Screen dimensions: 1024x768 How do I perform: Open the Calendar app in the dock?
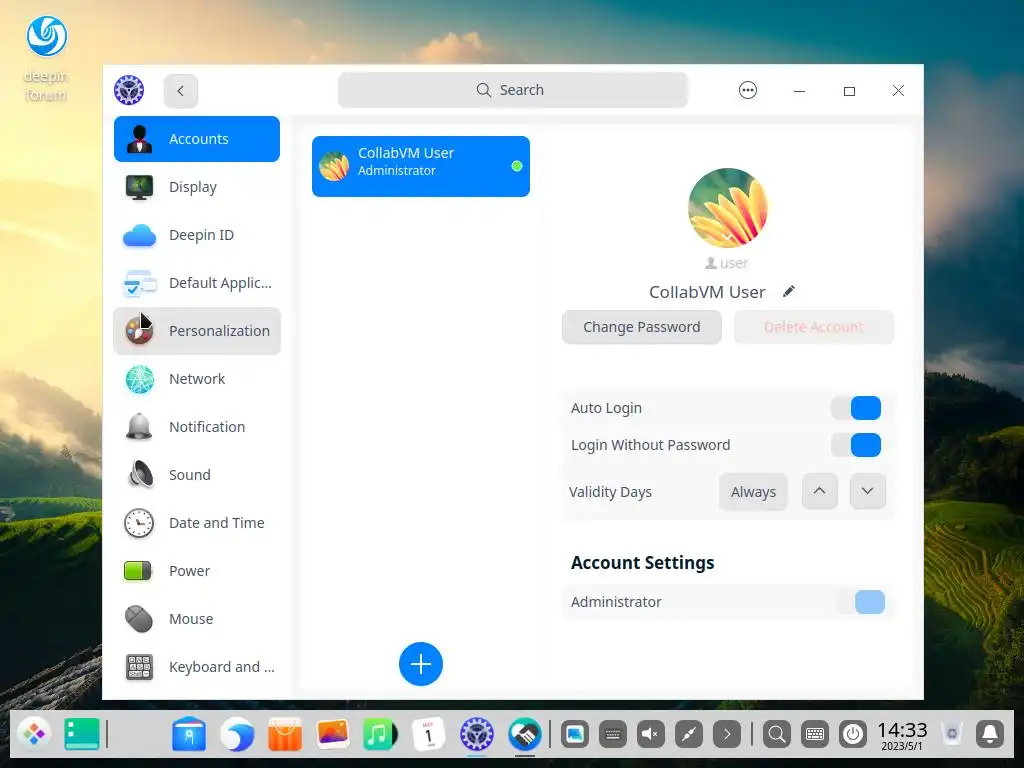click(x=428, y=734)
